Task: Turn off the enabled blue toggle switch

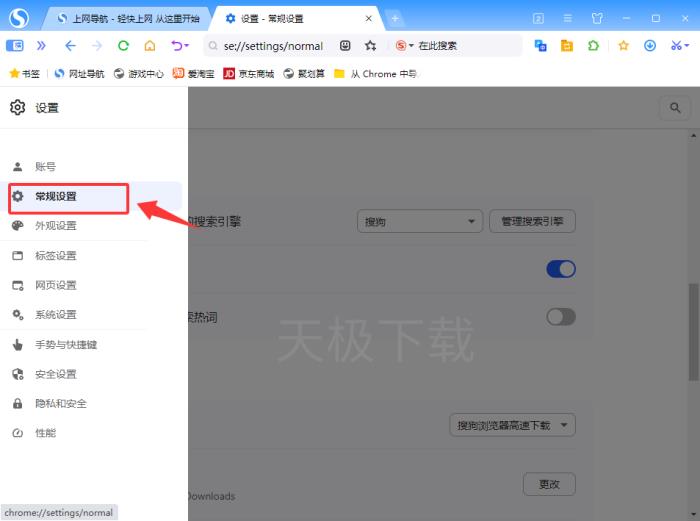Action: (561, 268)
